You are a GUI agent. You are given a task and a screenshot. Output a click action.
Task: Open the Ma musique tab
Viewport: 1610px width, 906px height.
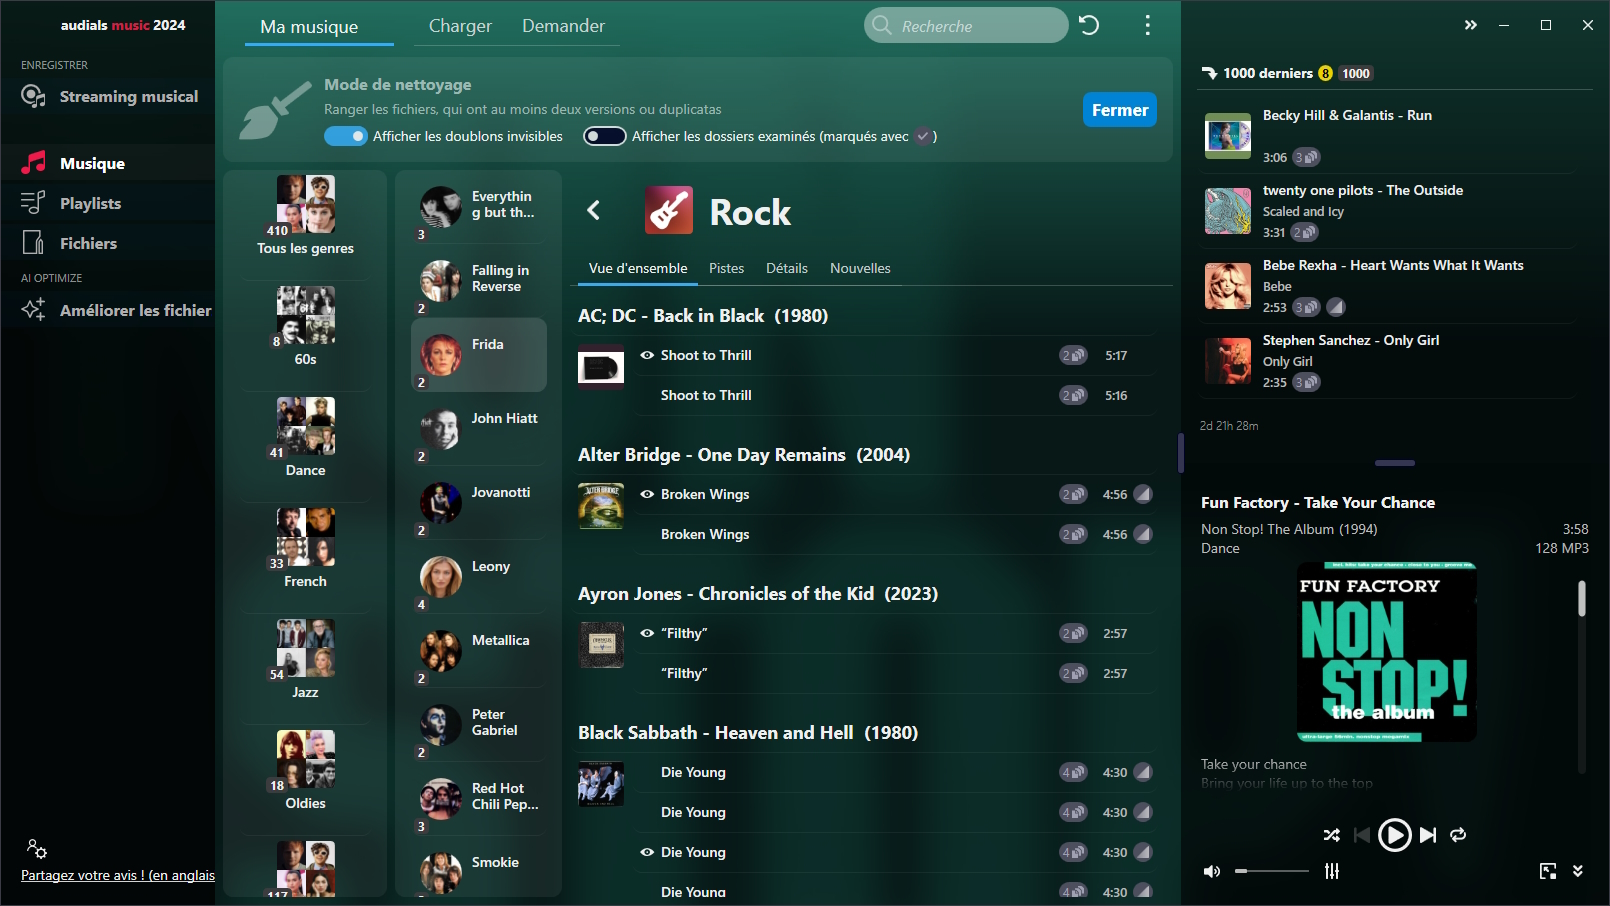point(309,26)
